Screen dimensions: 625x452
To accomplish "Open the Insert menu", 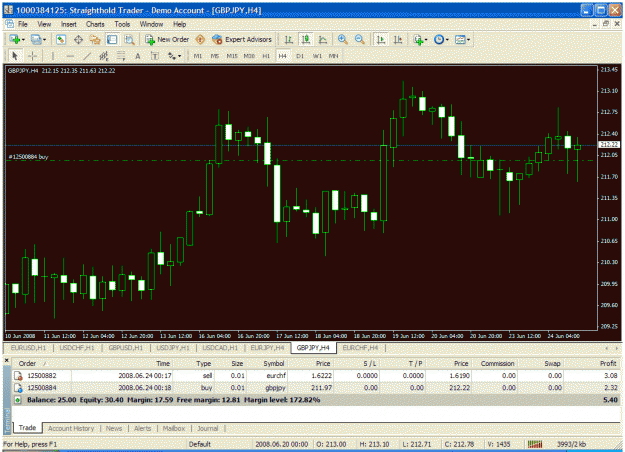I will tap(69, 24).
